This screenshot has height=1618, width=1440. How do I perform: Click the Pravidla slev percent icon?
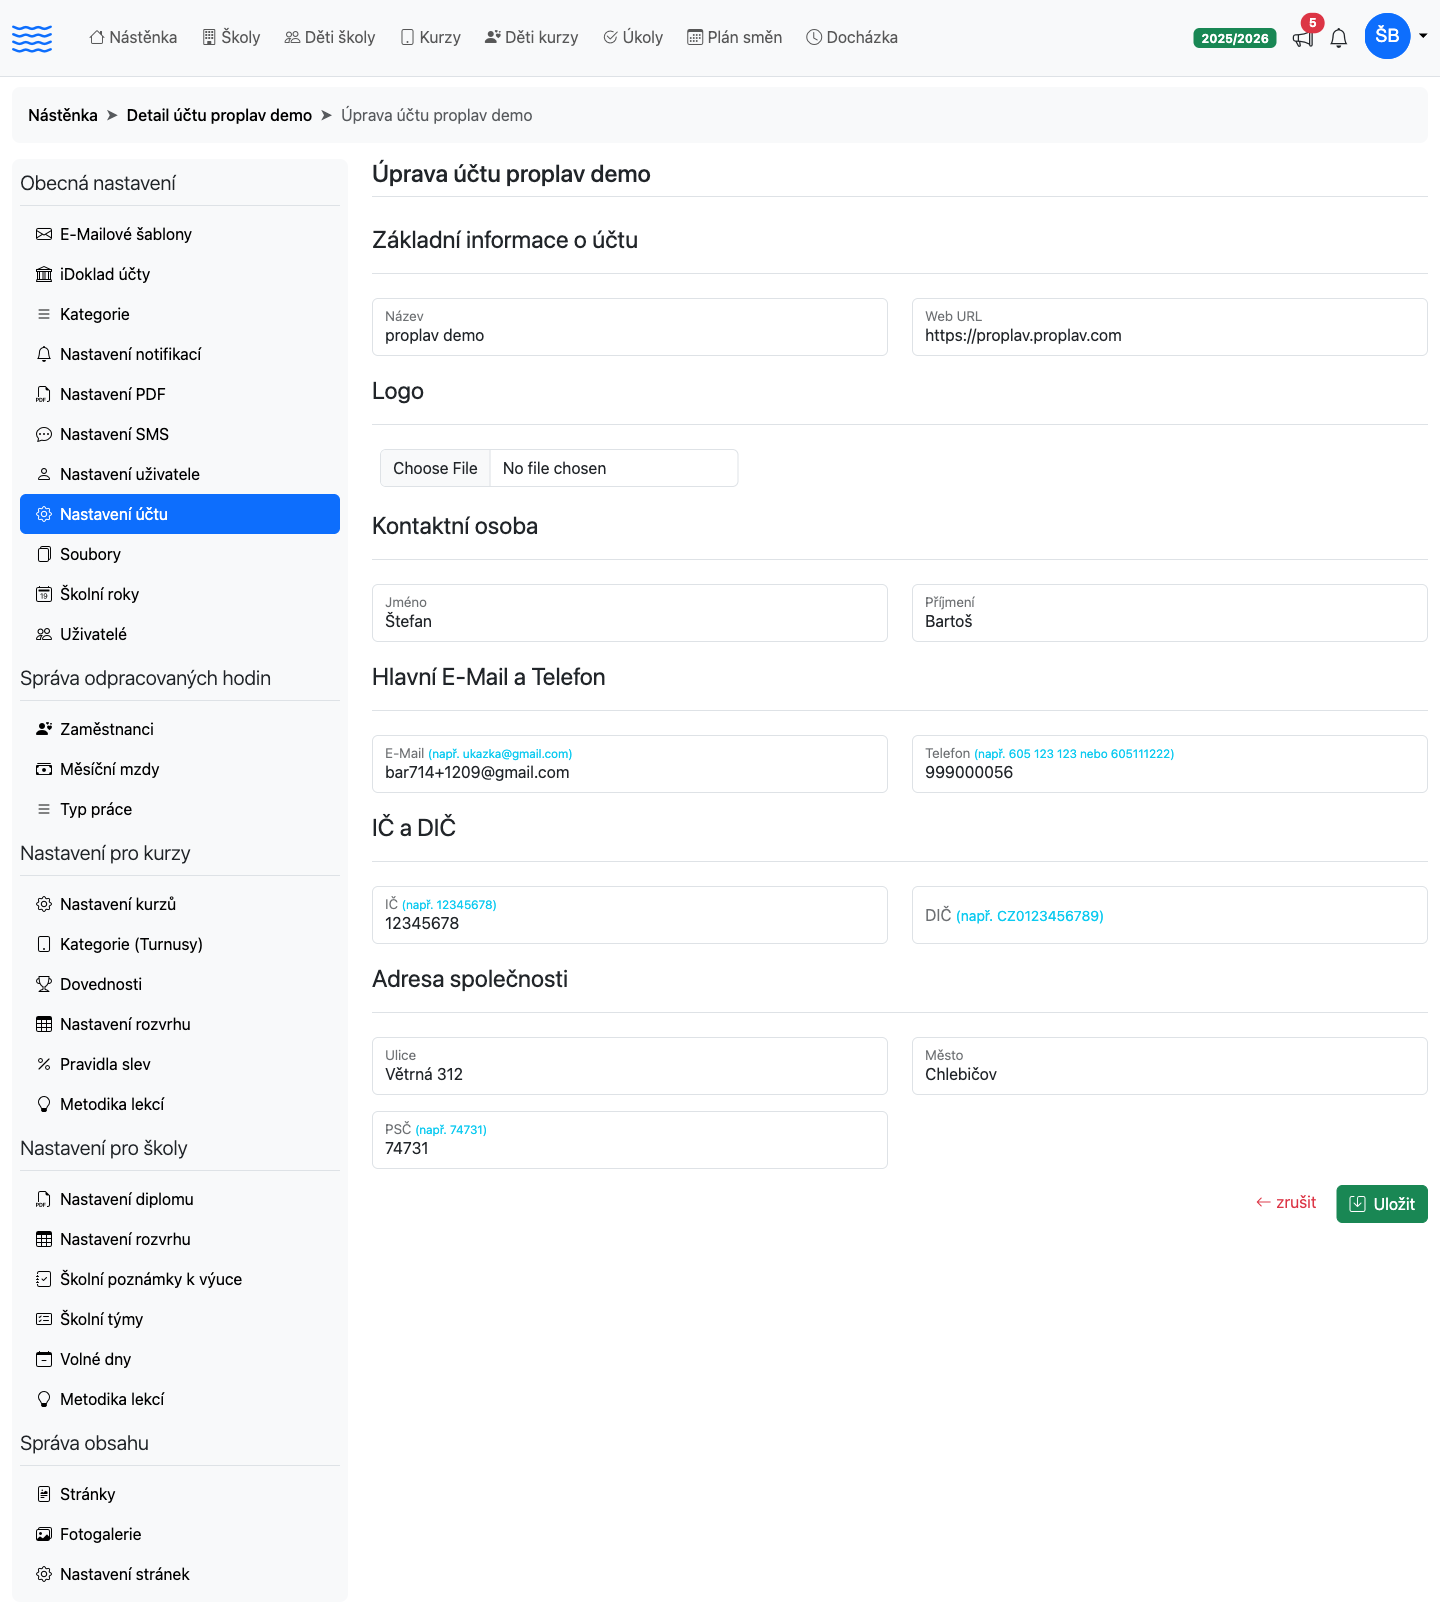point(44,1064)
